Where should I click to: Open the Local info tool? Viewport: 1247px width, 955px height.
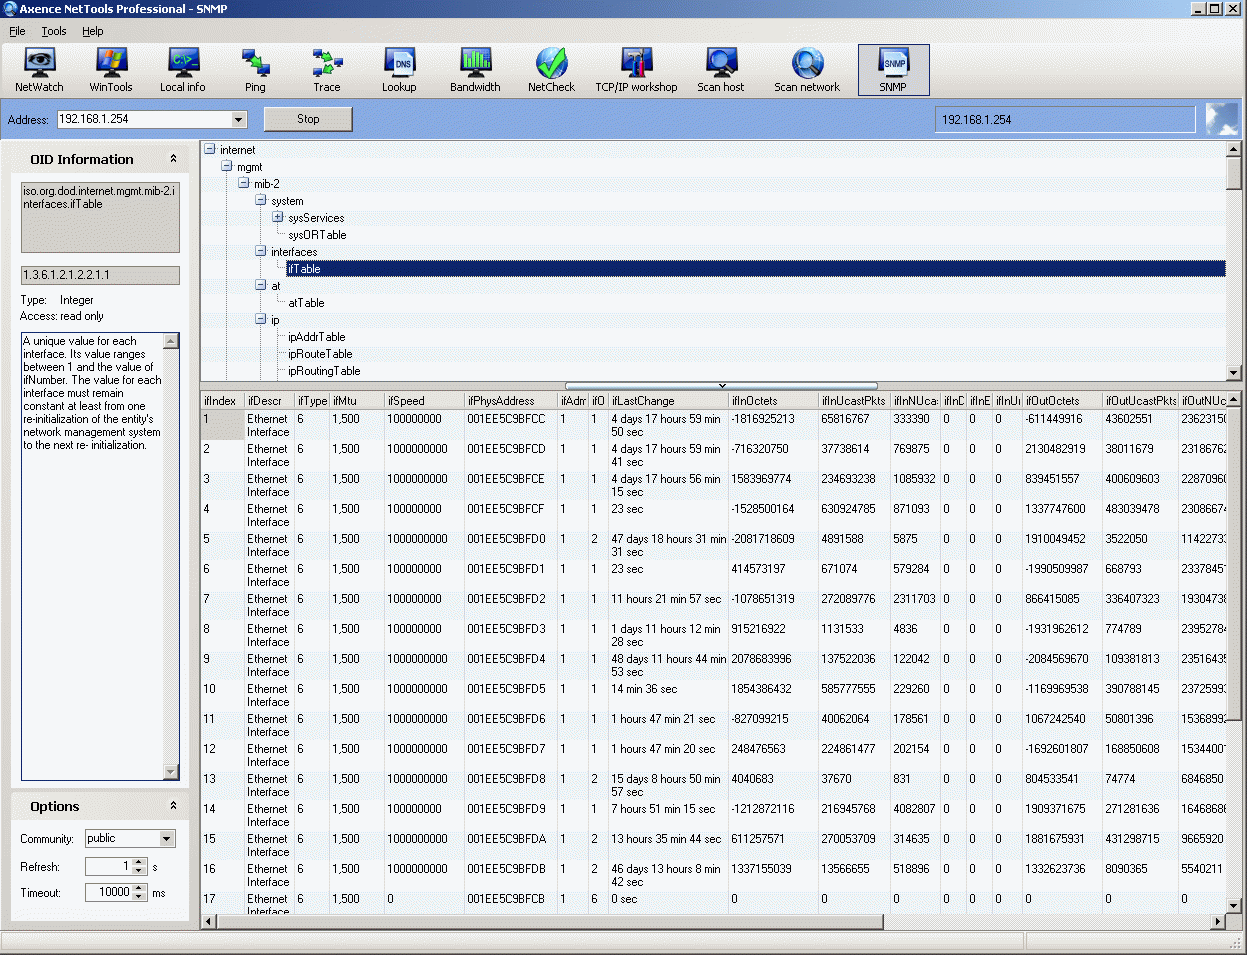[x=183, y=70]
